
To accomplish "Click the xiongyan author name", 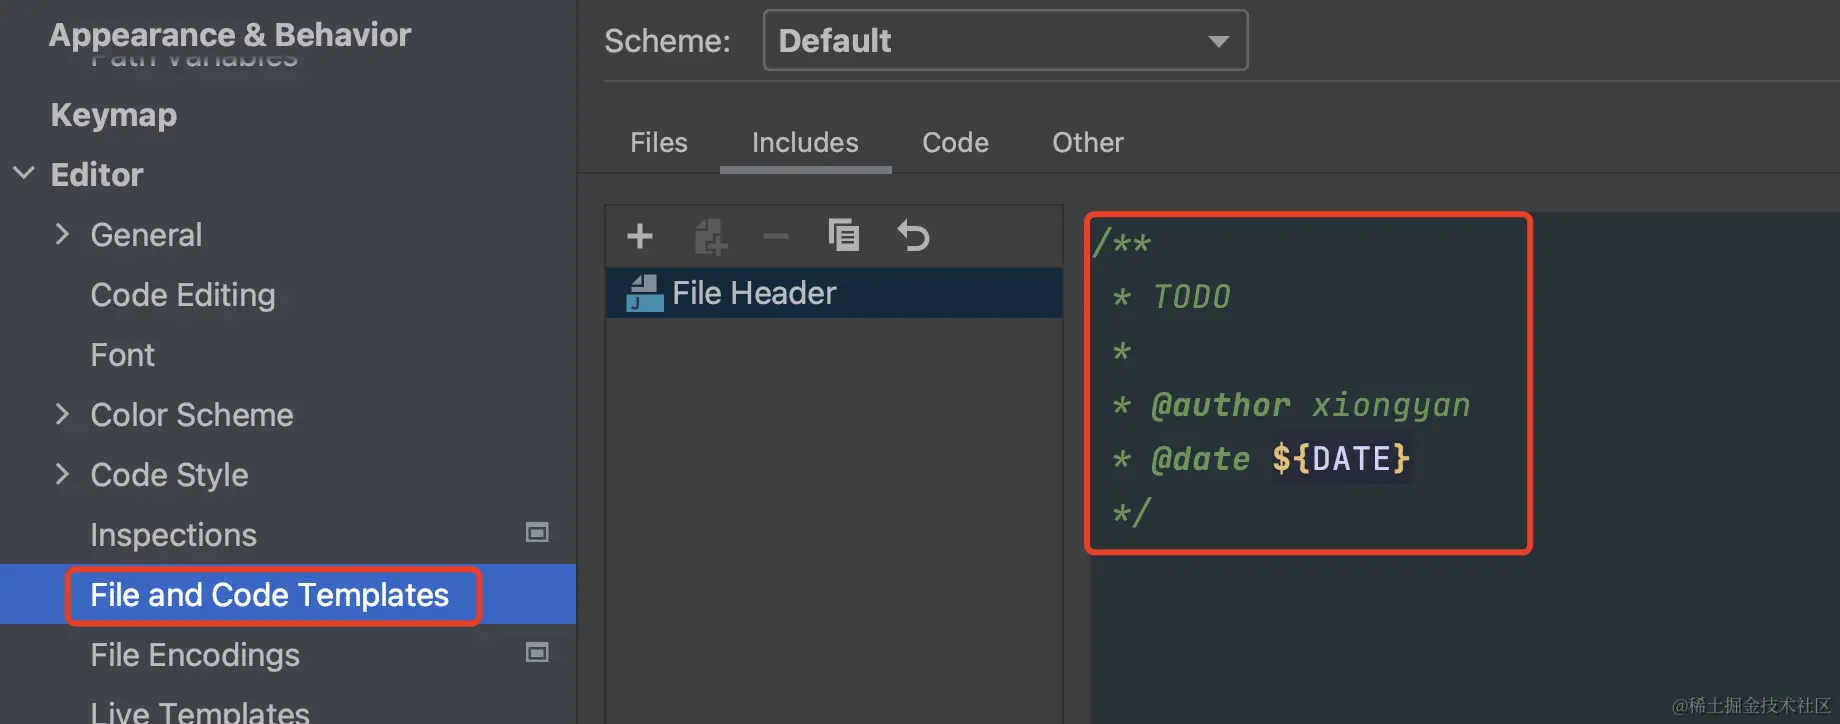I will click(x=1391, y=405).
